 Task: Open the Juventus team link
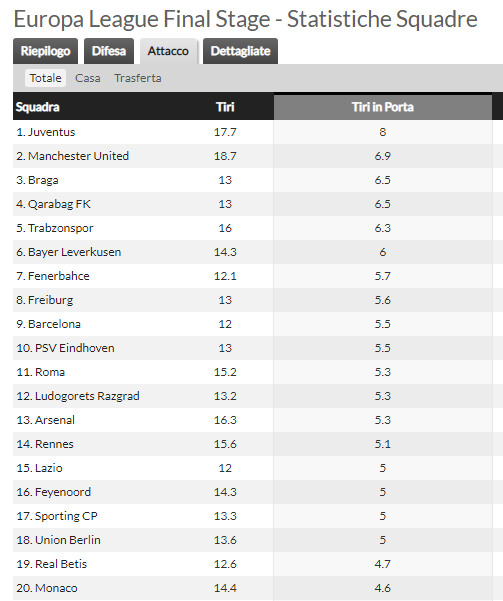coord(51,132)
